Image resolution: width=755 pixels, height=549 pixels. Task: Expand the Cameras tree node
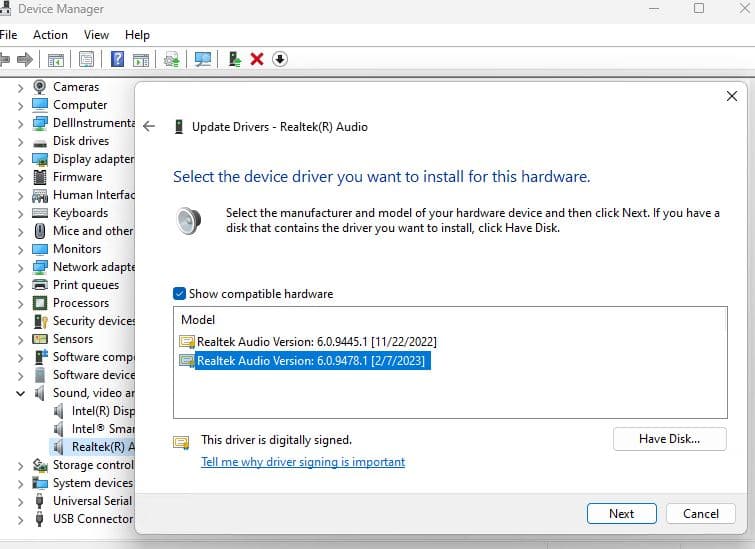[21, 87]
